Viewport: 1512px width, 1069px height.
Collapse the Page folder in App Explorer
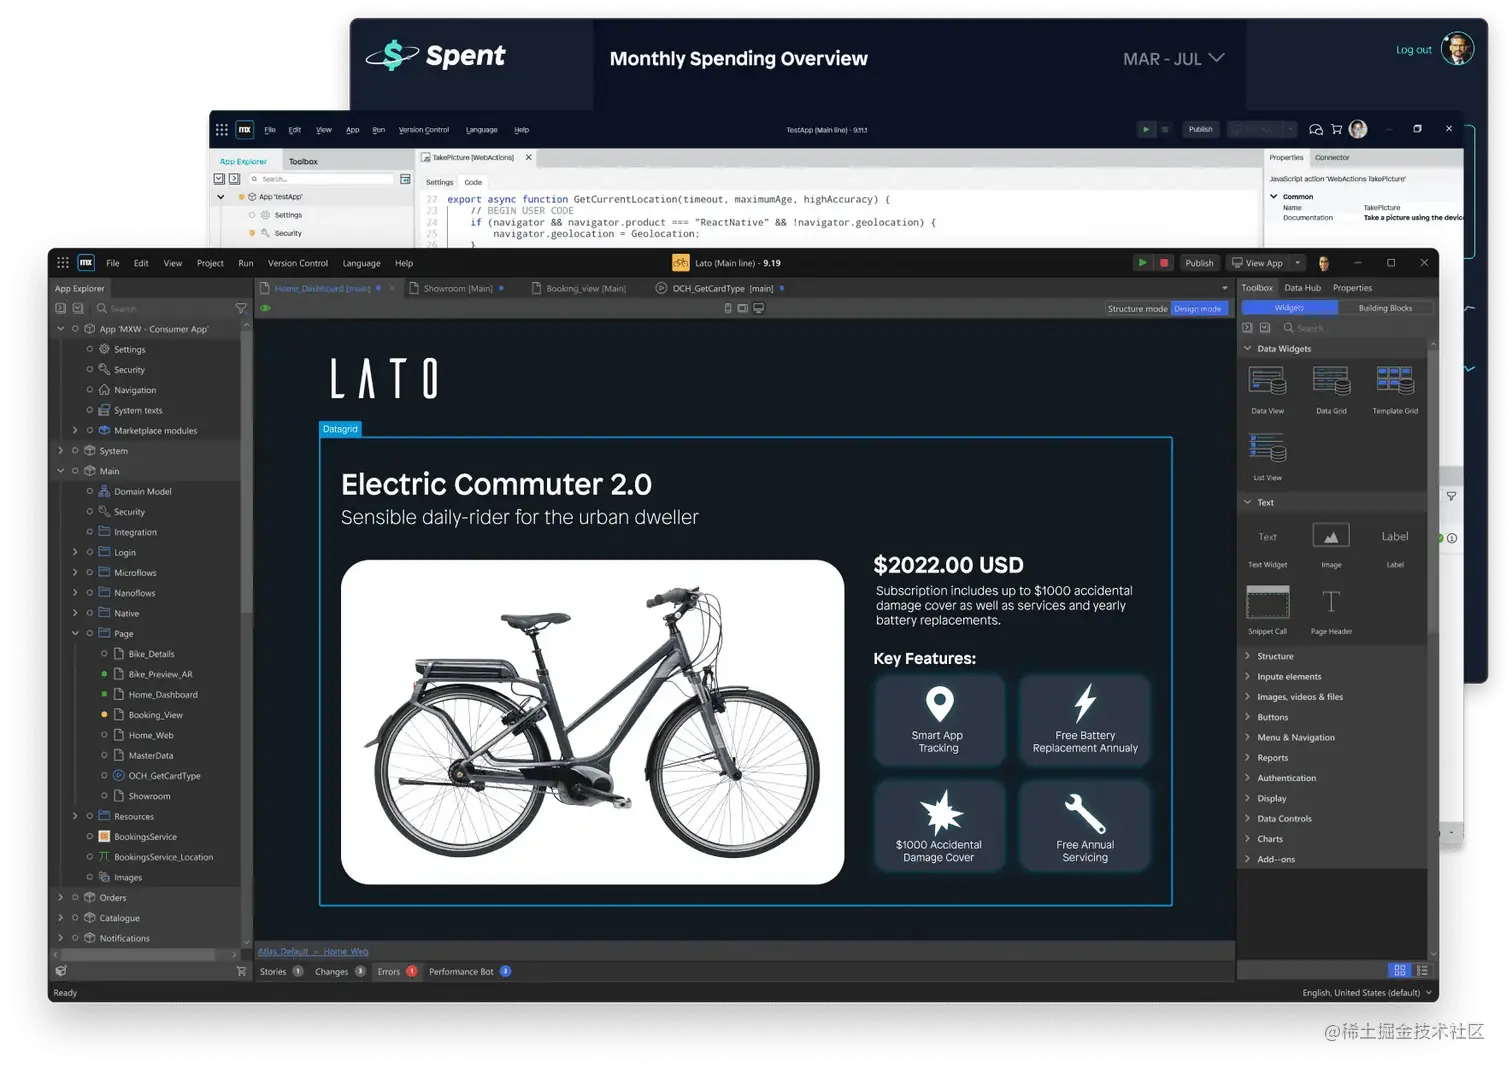(x=75, y=633)
